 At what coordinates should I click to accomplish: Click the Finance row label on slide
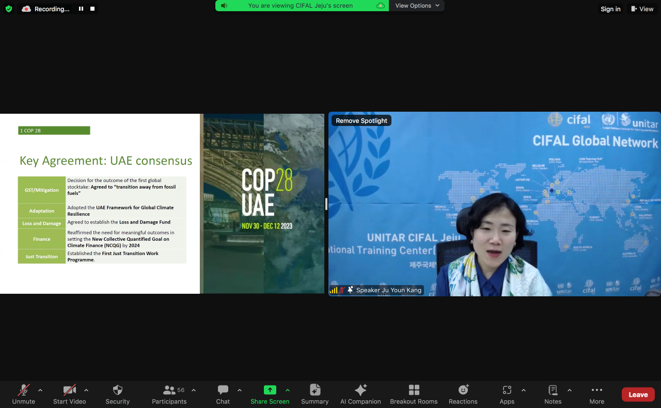click(x=41, y=239)
